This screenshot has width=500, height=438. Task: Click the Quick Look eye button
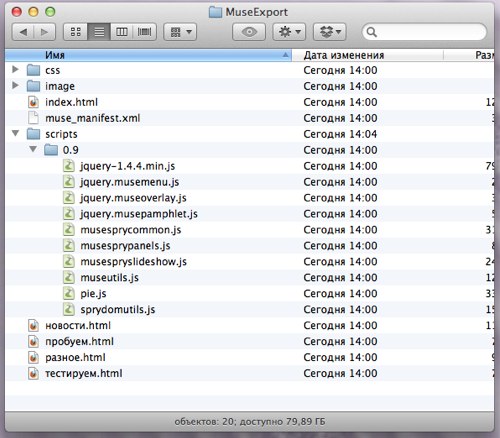(x=249, y=32)
